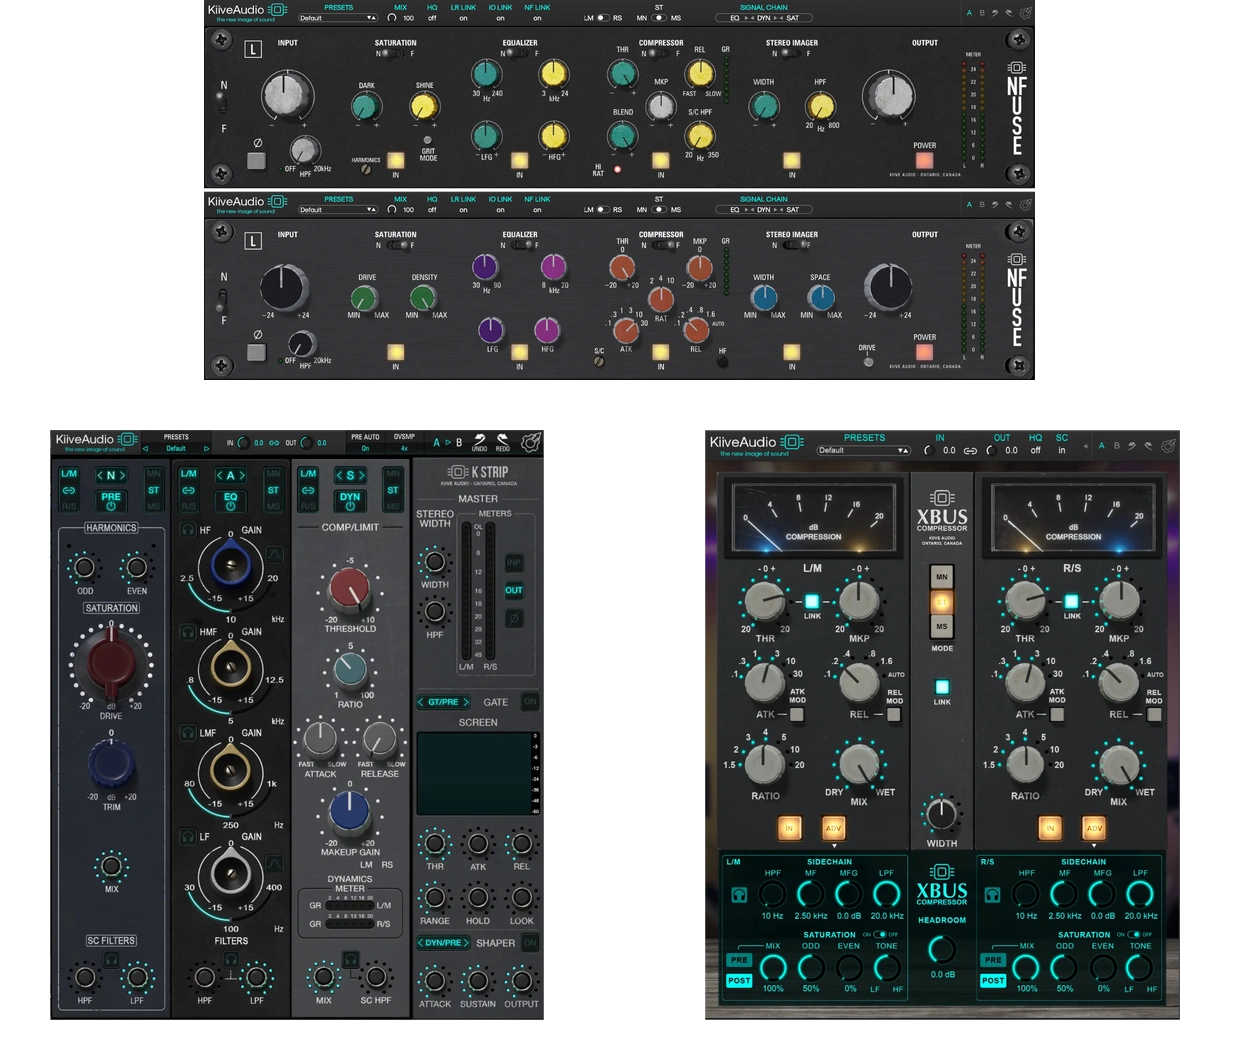Toggle Compressor IN button on top NFuse

(x=660, y=160)
